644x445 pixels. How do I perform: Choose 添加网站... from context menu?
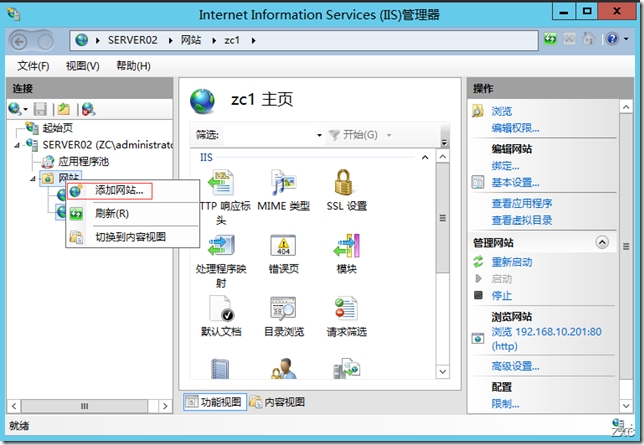pos(133,190)
